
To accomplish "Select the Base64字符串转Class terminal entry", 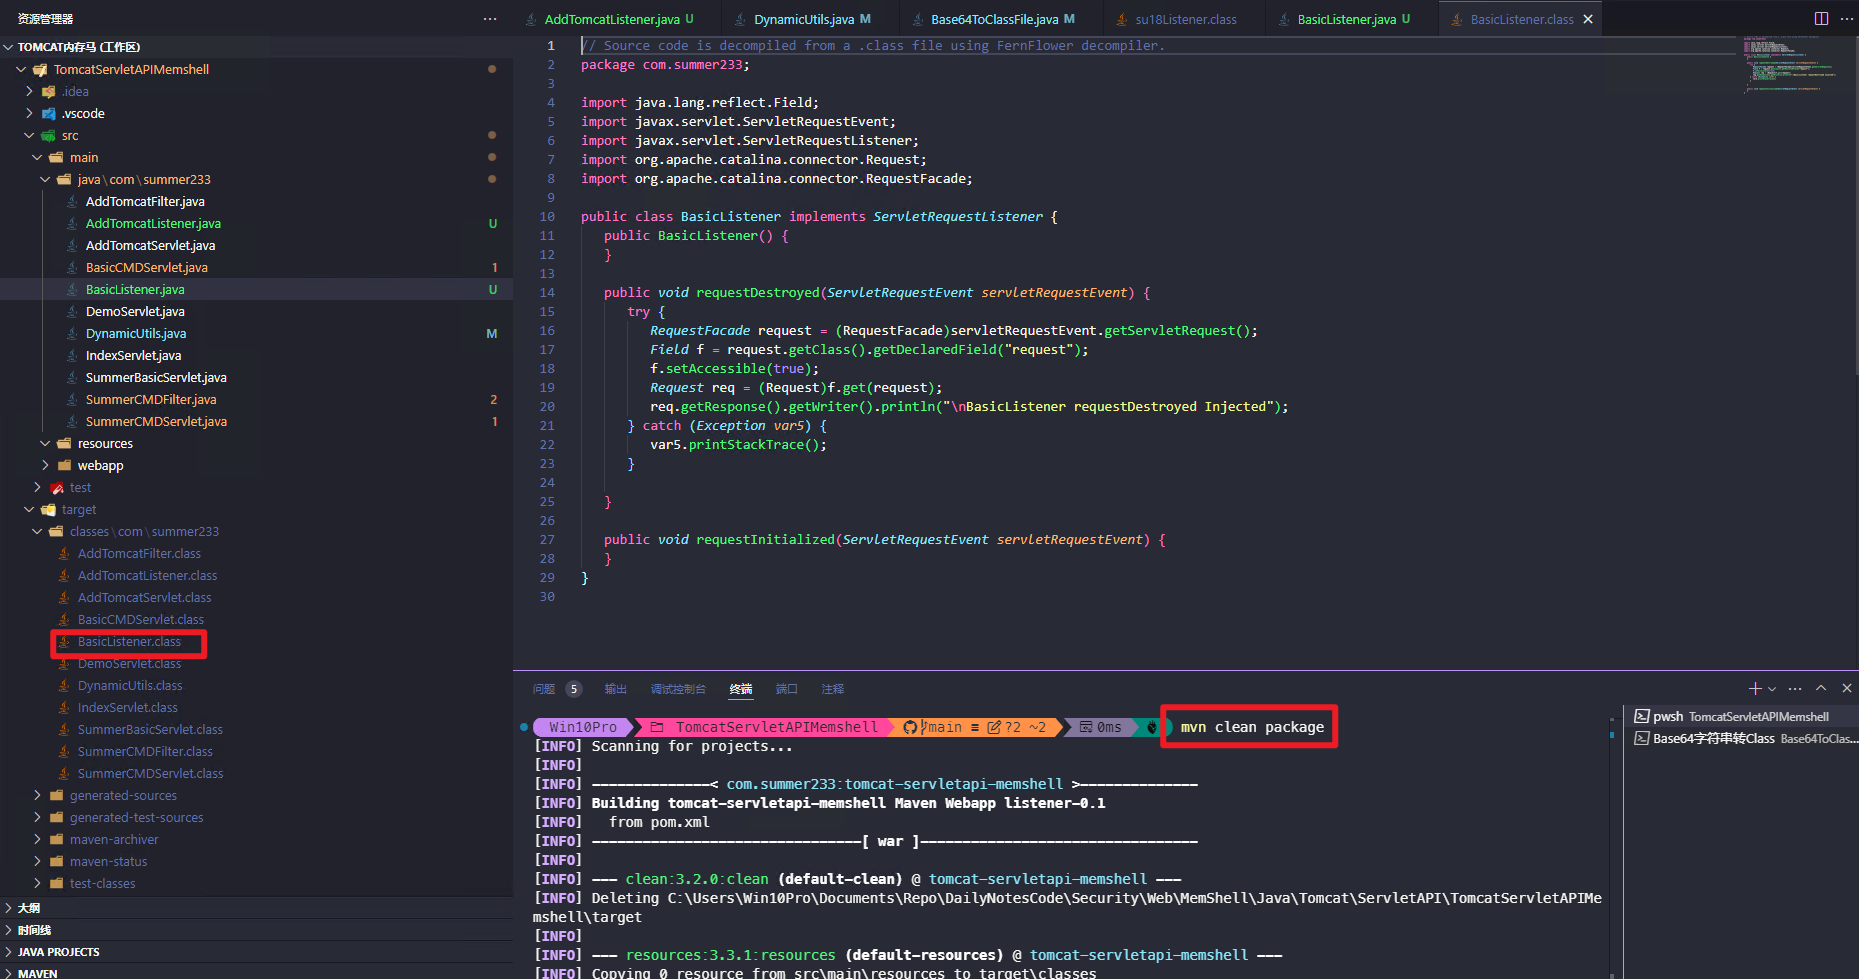I will click(x=1740, y=738).
